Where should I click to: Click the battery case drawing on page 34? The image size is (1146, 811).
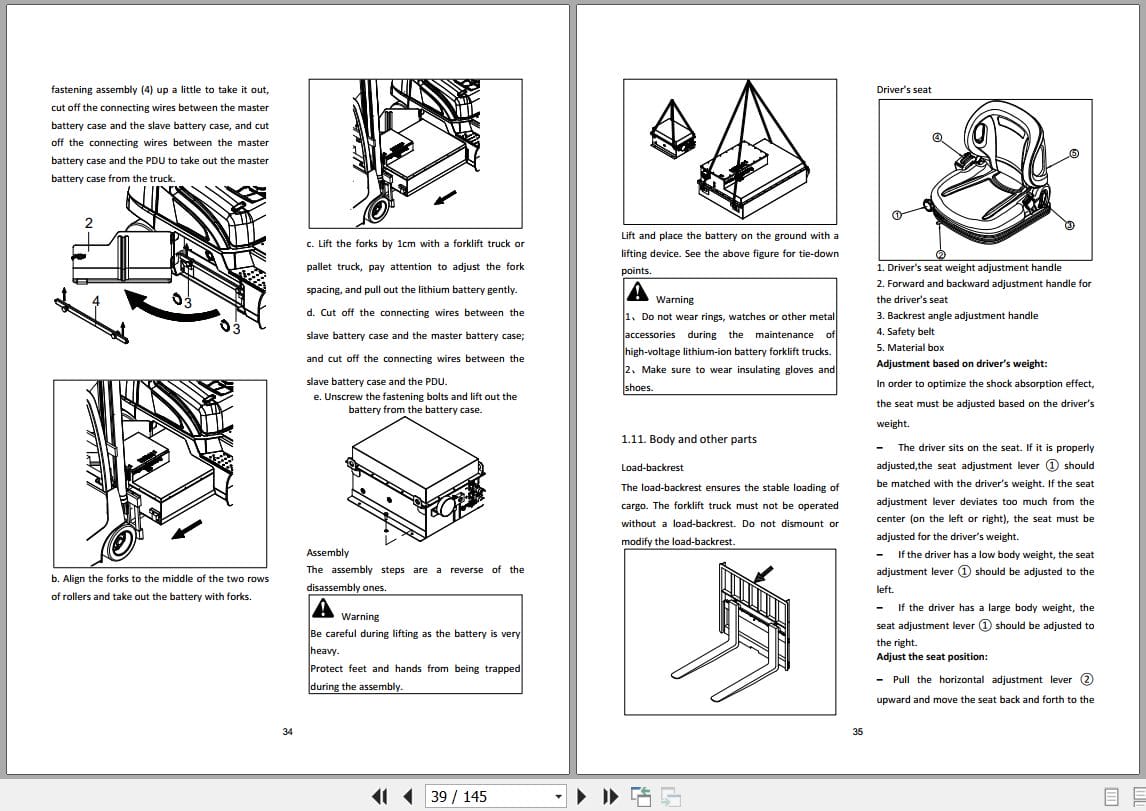[415, 480]
